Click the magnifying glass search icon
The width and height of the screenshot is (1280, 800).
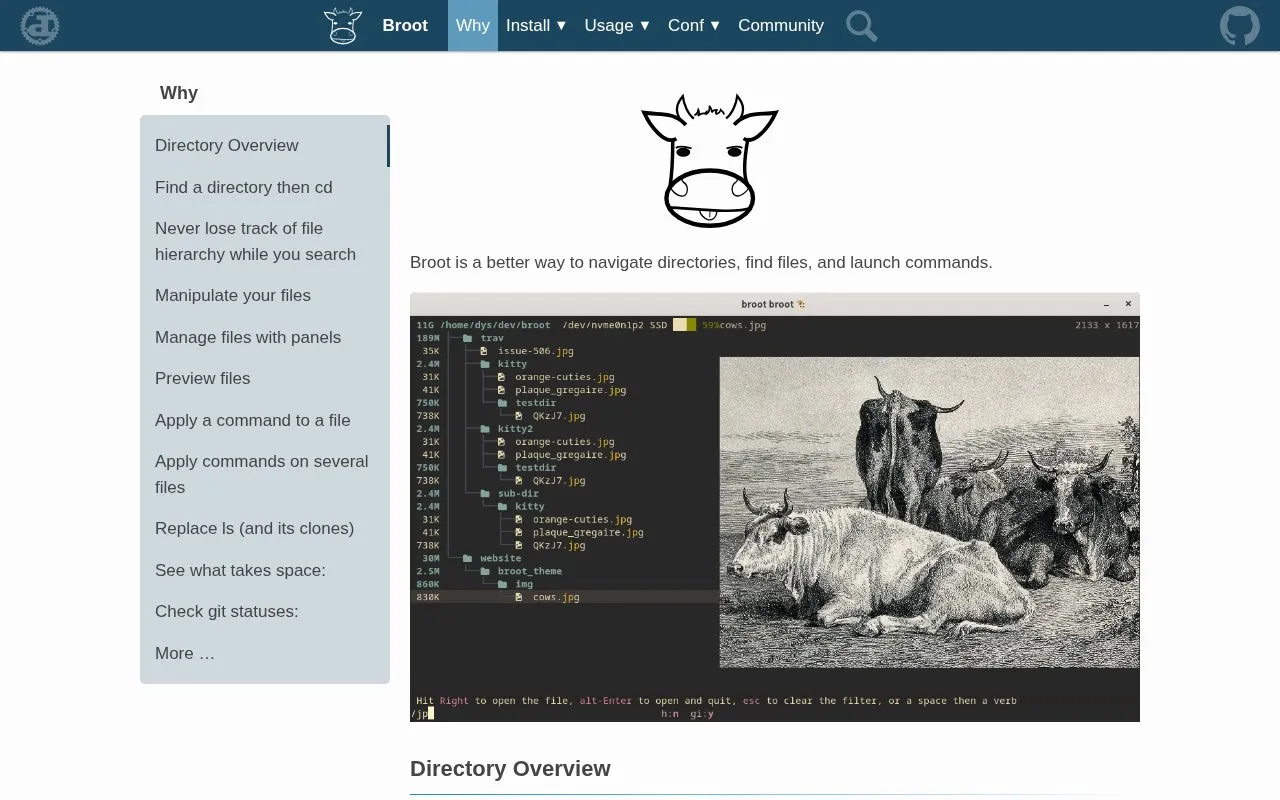point(861,25)
